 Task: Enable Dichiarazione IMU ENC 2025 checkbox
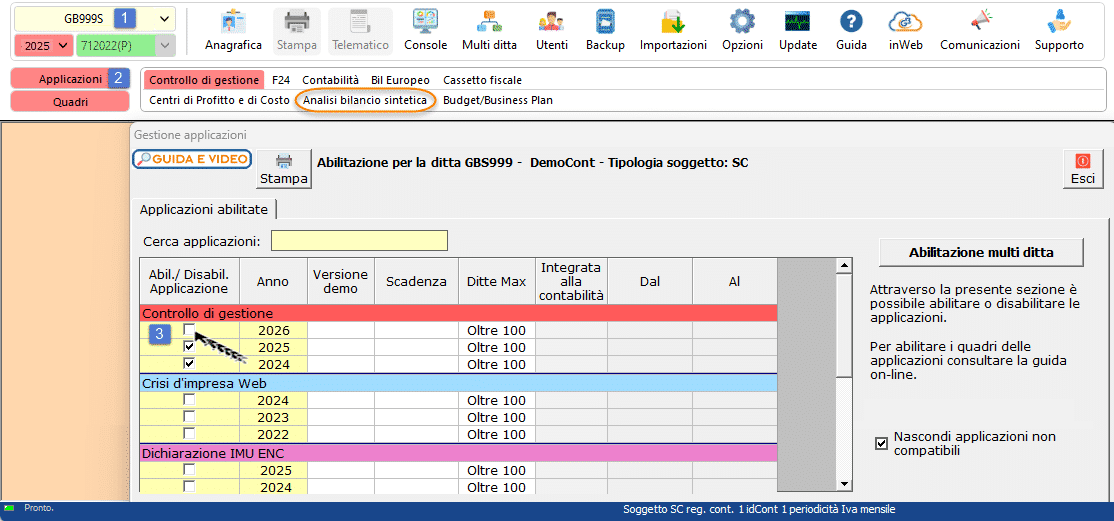click(189, 469)
